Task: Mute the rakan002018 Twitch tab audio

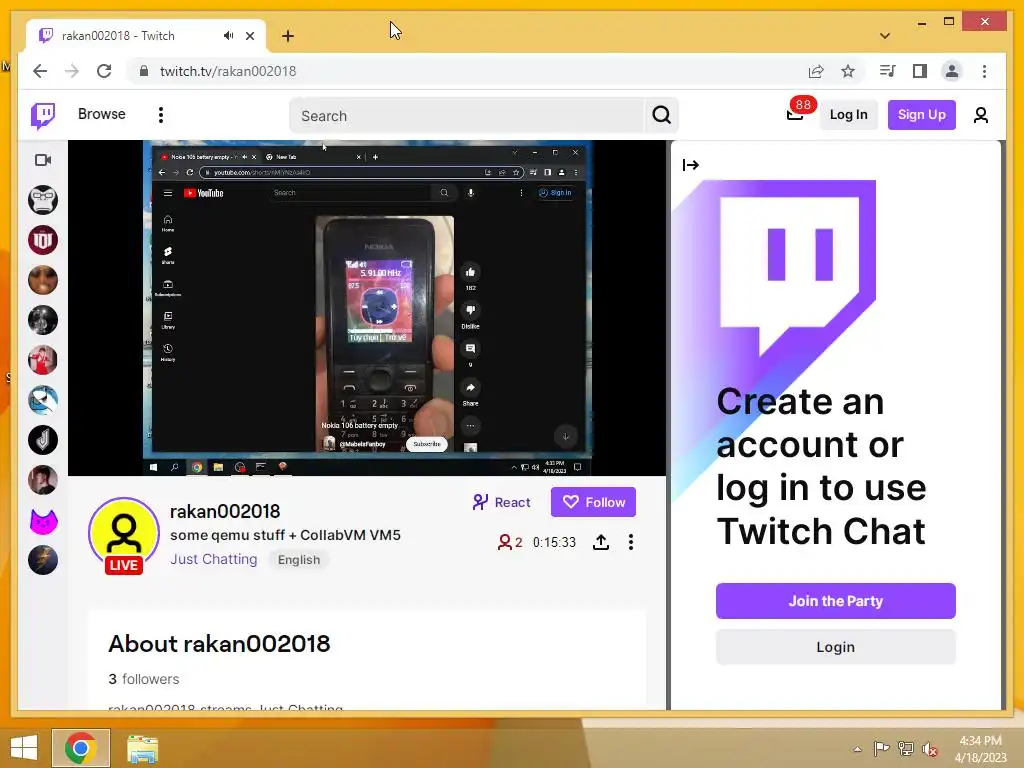Action: [x=228, y=36]
